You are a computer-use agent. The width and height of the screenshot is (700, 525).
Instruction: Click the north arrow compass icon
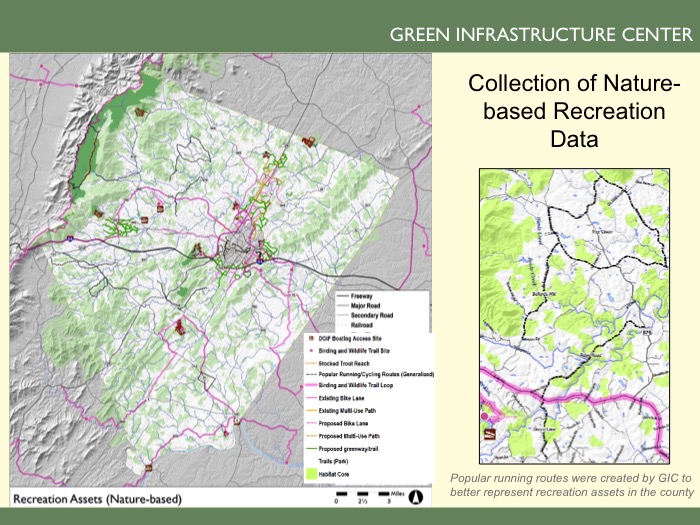pyautogui.click(x=420, y=496)
